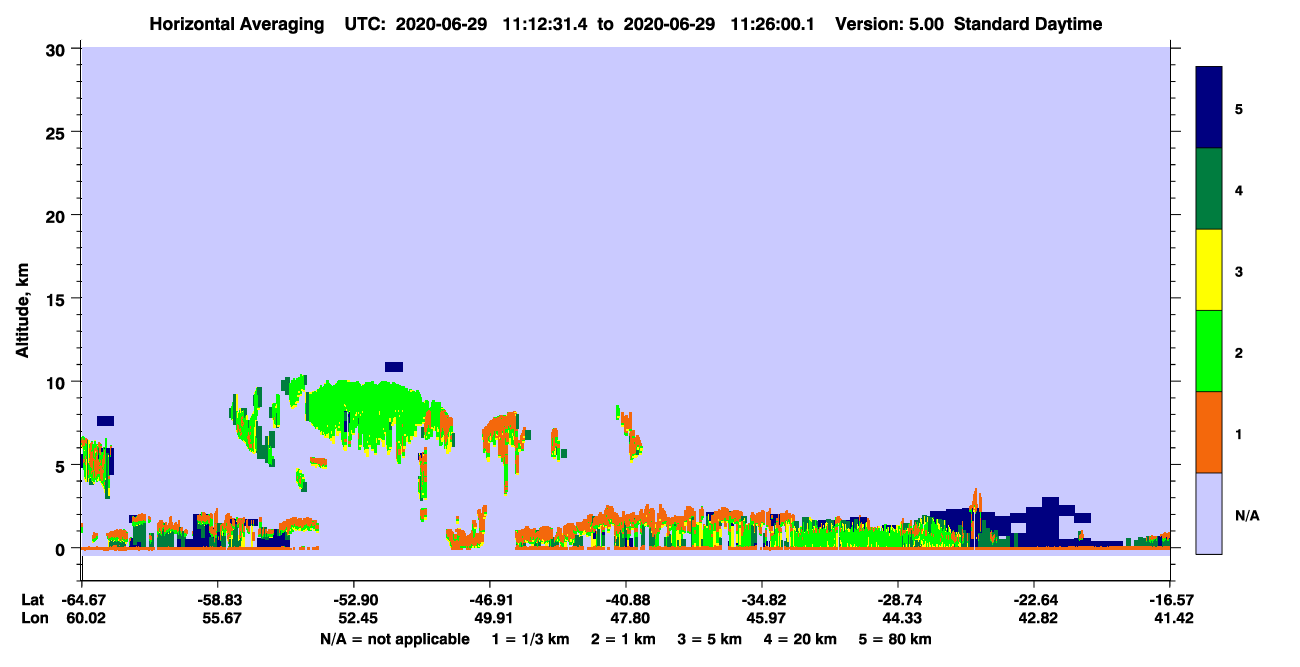Click the '5 = 80 km' legend note
This screenshot has width=1300, height=667.
coord(895,639)
